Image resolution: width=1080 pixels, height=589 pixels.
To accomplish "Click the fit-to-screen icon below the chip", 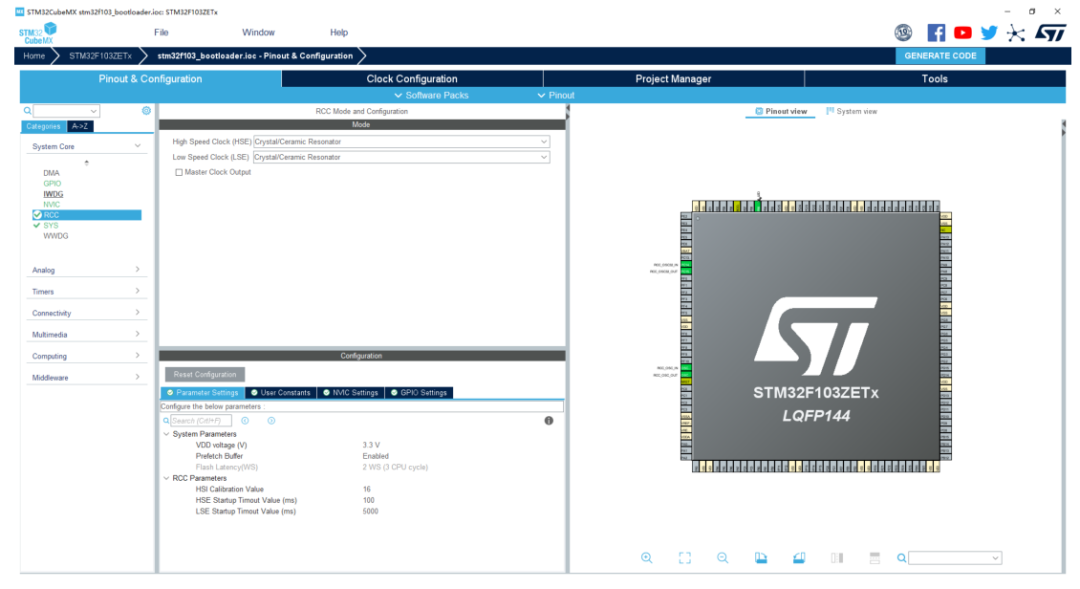I will click(x=685, y=558).
